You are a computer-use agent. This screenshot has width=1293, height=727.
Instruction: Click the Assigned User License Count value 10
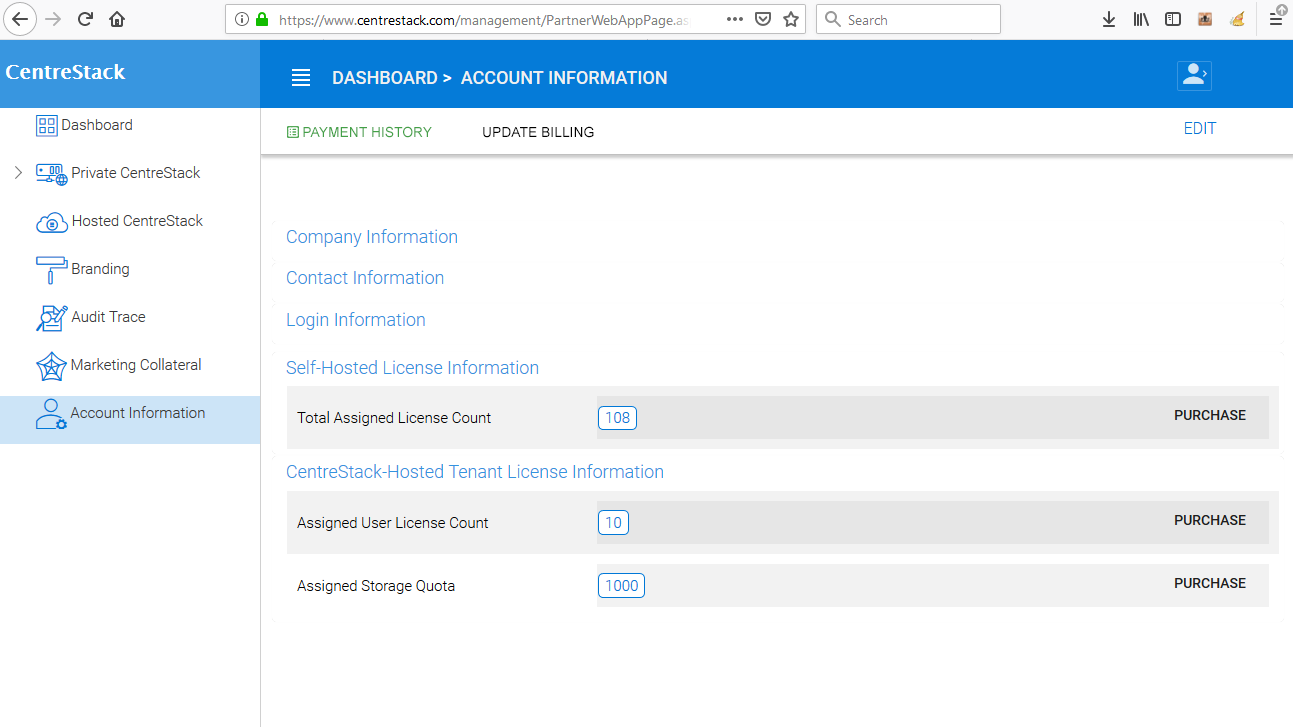(x=613, y=522)
